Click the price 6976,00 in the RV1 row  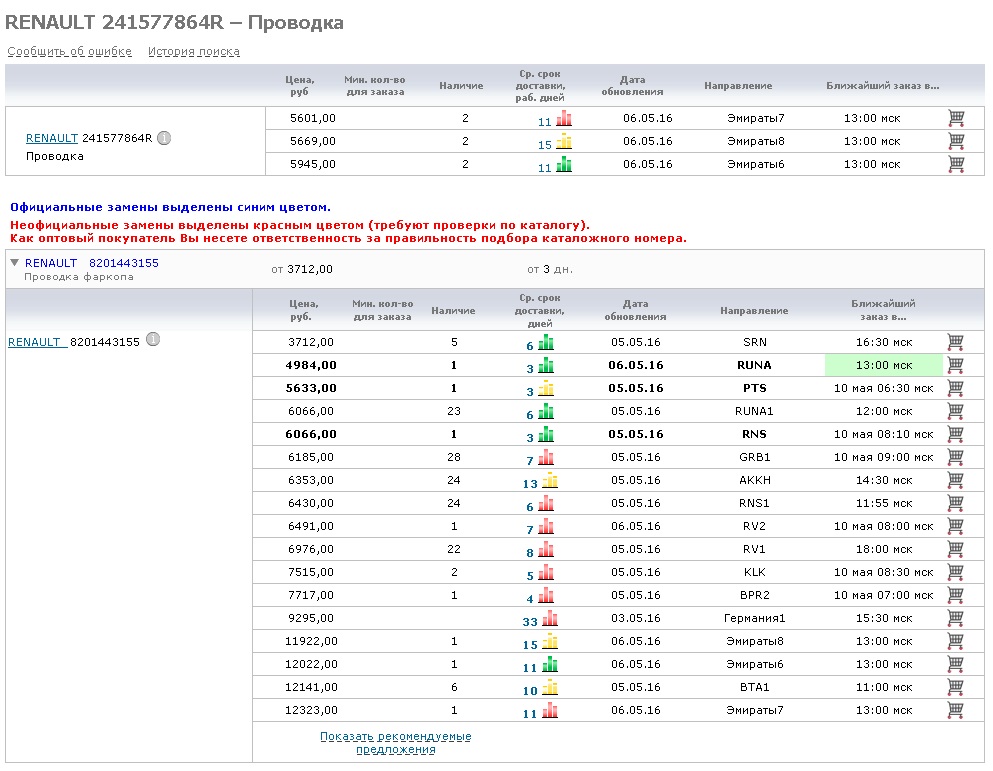(x=311, y=549)
